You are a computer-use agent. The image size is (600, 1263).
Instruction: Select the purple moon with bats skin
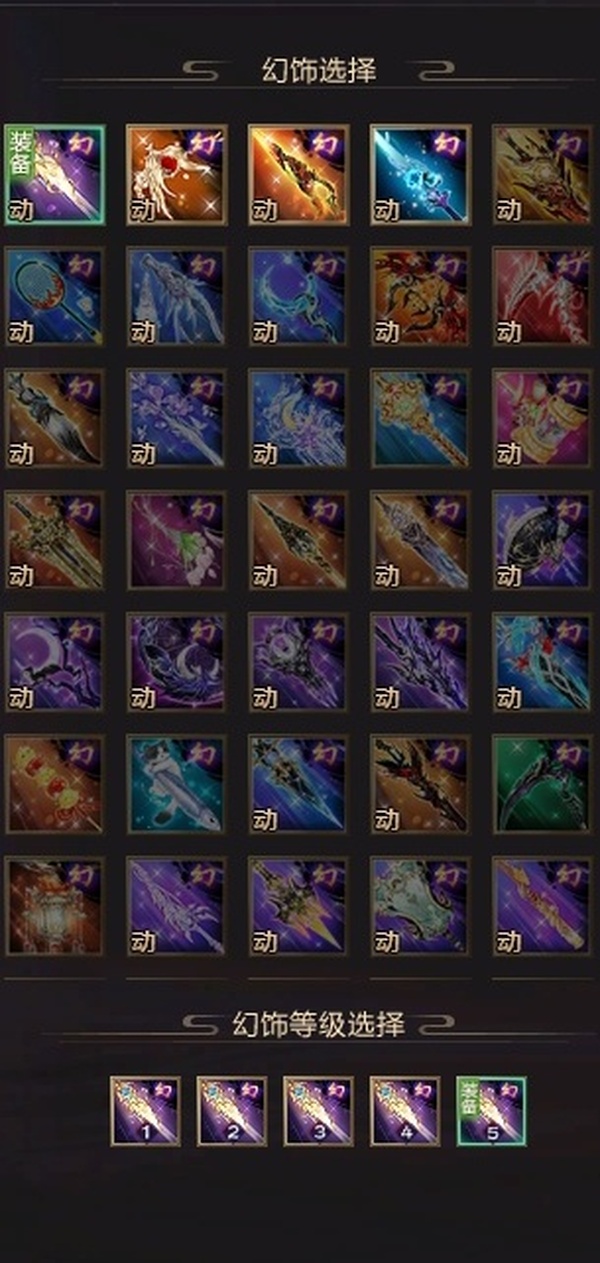point(55,662)
